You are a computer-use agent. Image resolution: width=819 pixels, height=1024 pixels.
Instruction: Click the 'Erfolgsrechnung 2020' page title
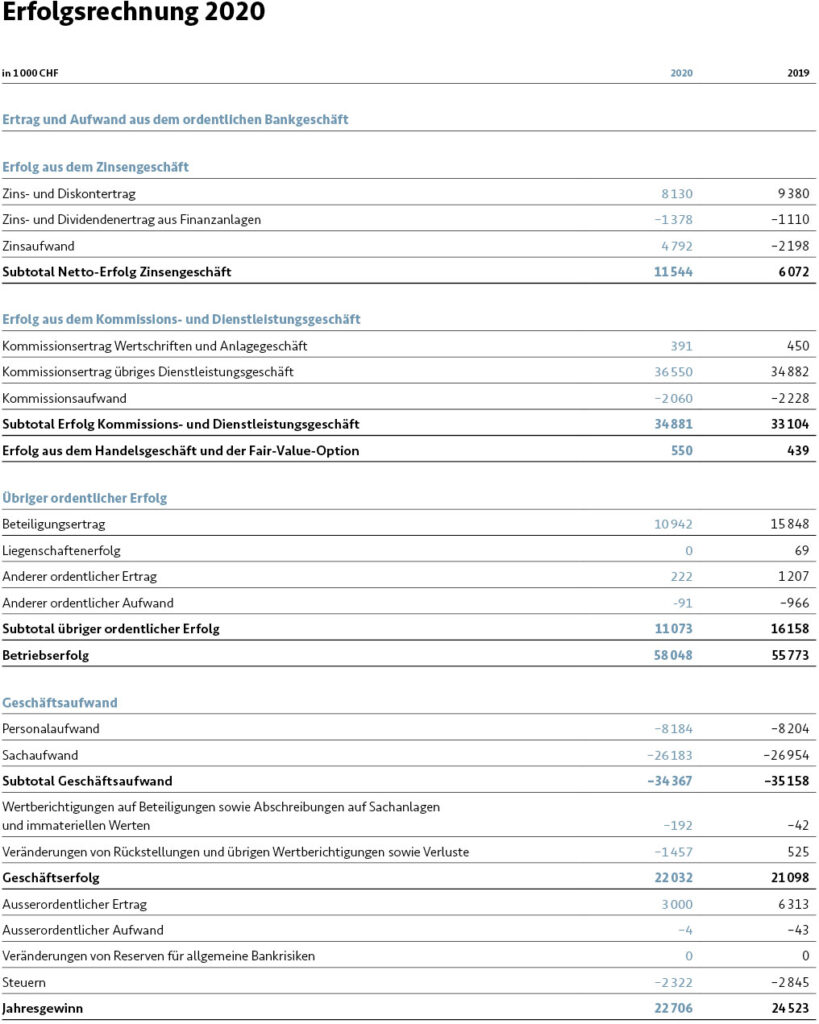coord(133,14)
